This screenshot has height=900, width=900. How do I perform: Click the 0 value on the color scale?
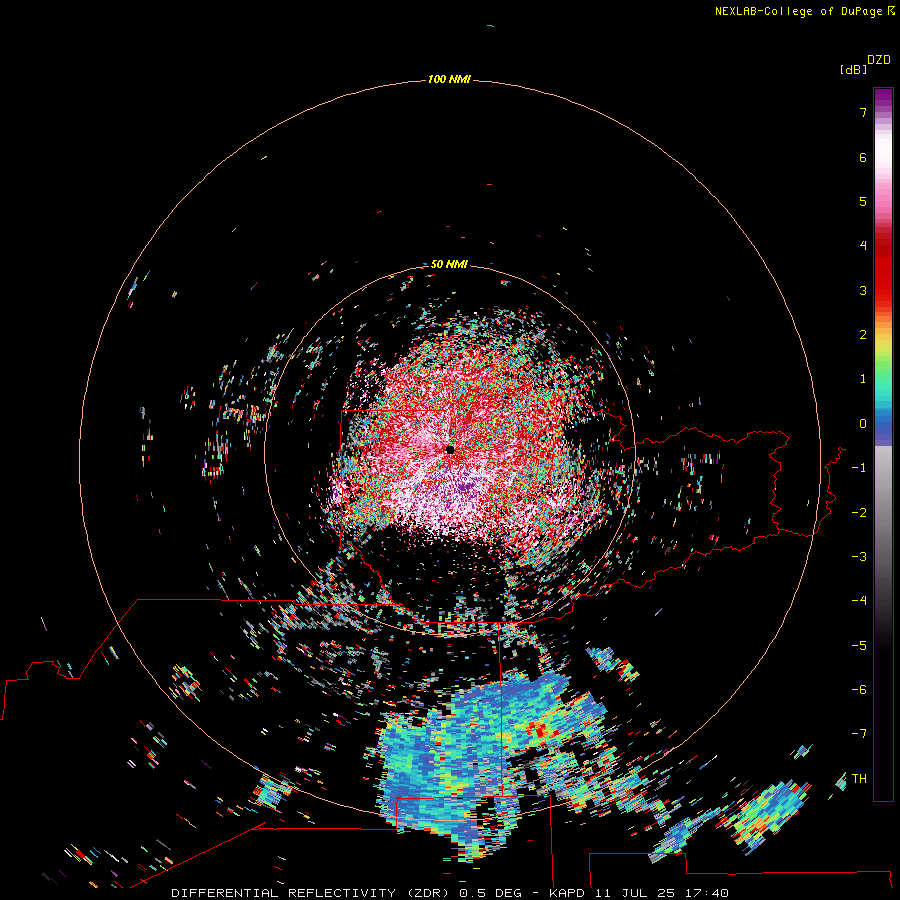click(863, 424)
